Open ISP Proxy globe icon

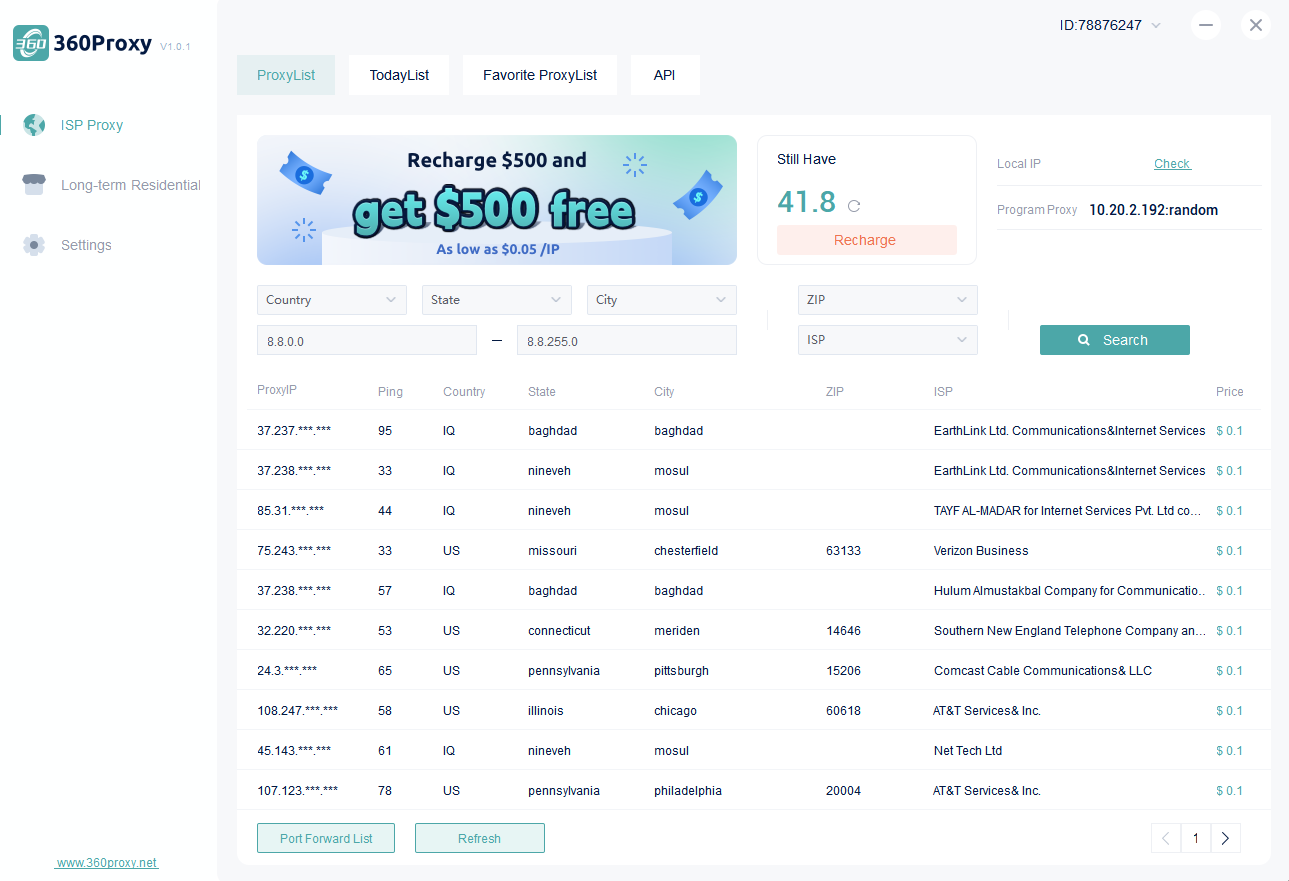[34, 125]
